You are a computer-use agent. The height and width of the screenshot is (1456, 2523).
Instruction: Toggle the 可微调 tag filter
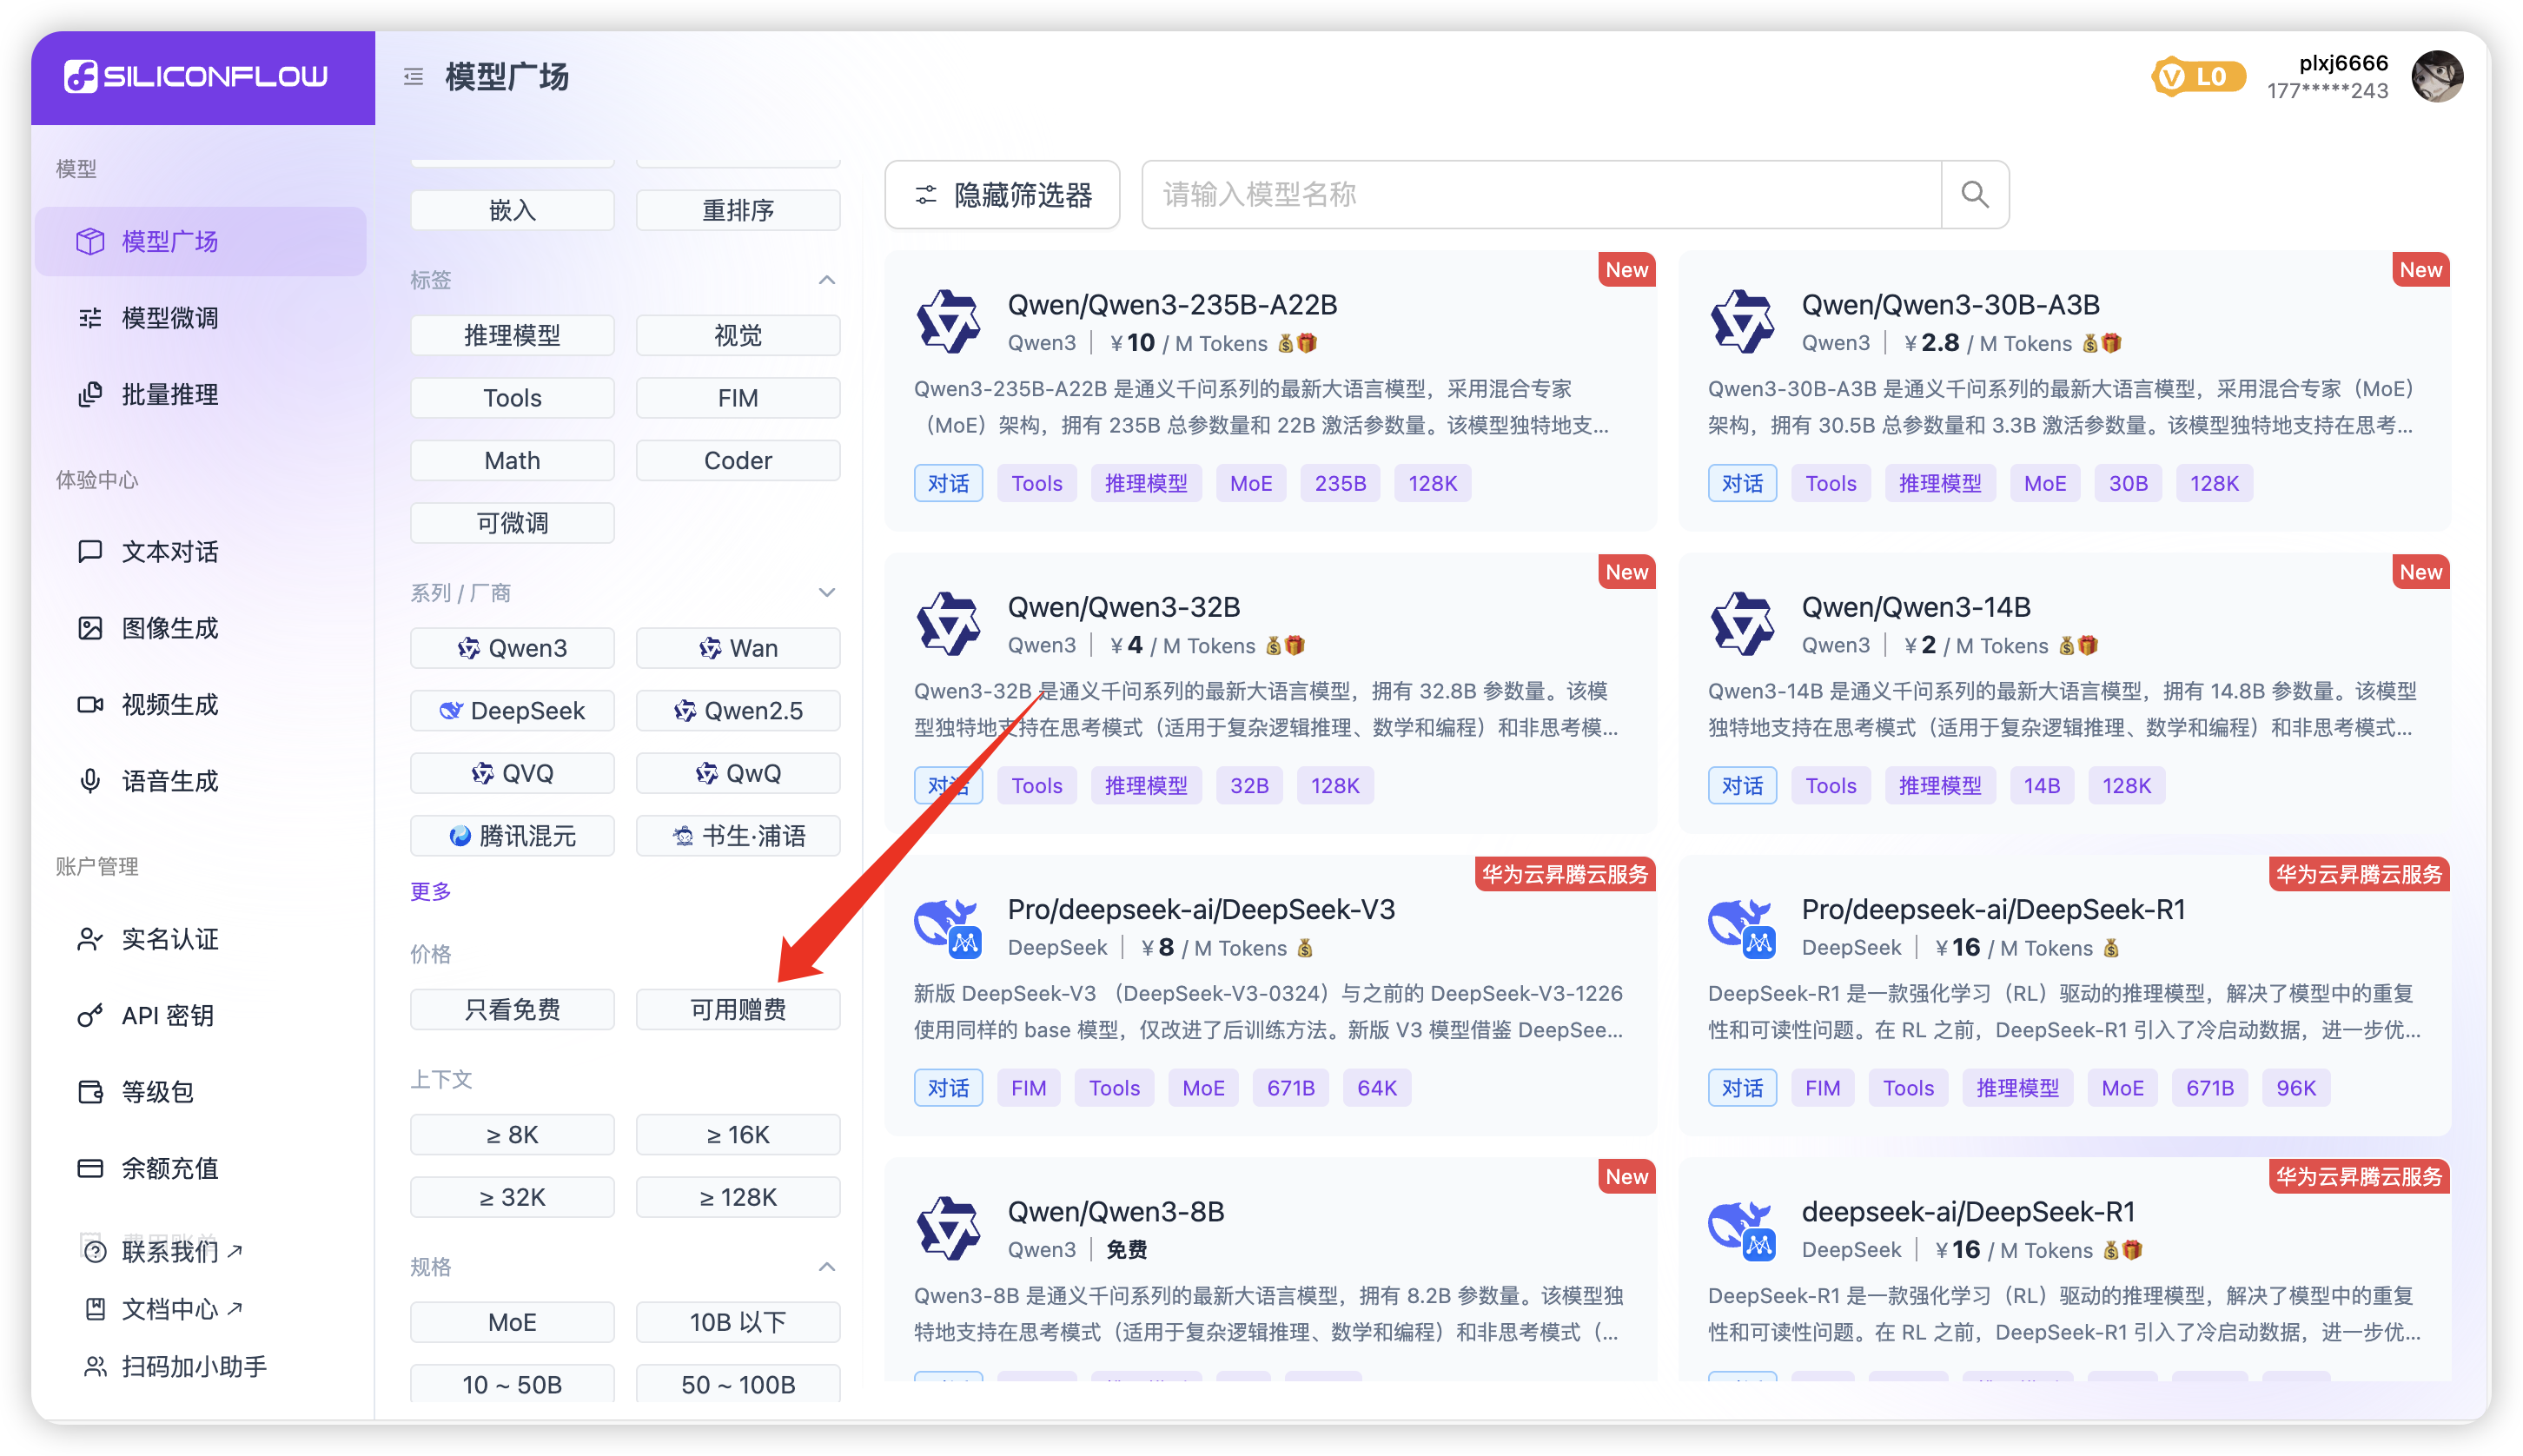tap(512, 523)
